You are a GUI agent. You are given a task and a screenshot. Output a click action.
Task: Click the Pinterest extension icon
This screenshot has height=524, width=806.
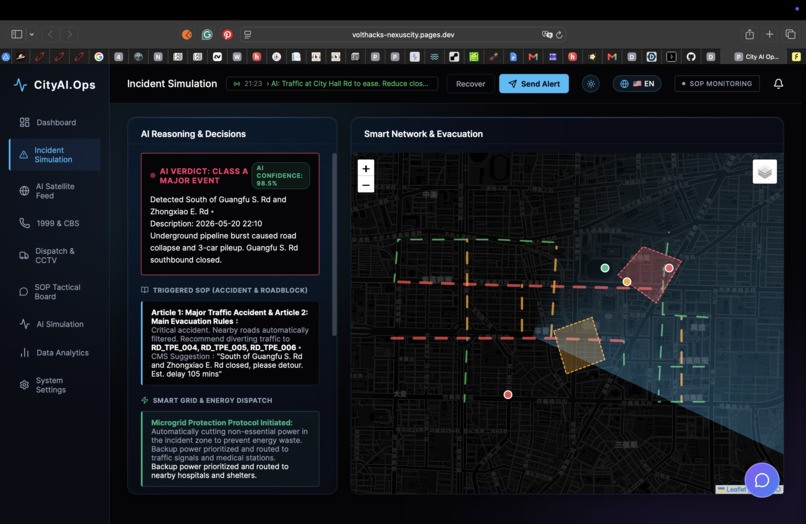tap(227, 34)
